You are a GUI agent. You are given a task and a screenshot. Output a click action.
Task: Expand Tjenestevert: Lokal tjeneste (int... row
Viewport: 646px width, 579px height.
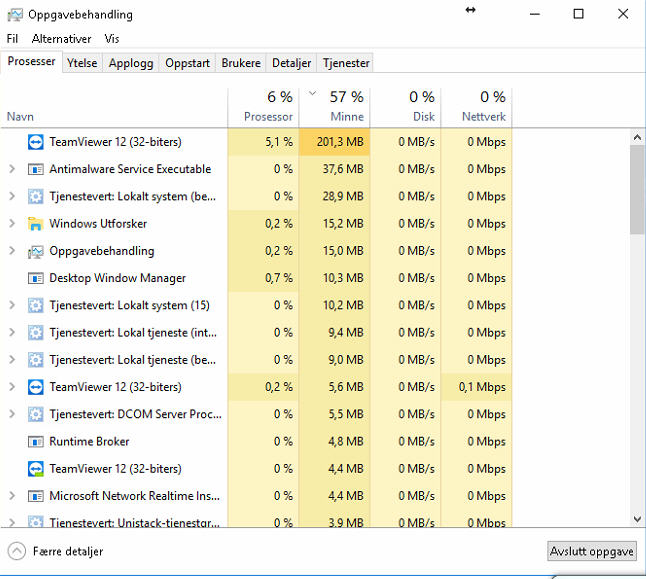[x=12, y=332]
